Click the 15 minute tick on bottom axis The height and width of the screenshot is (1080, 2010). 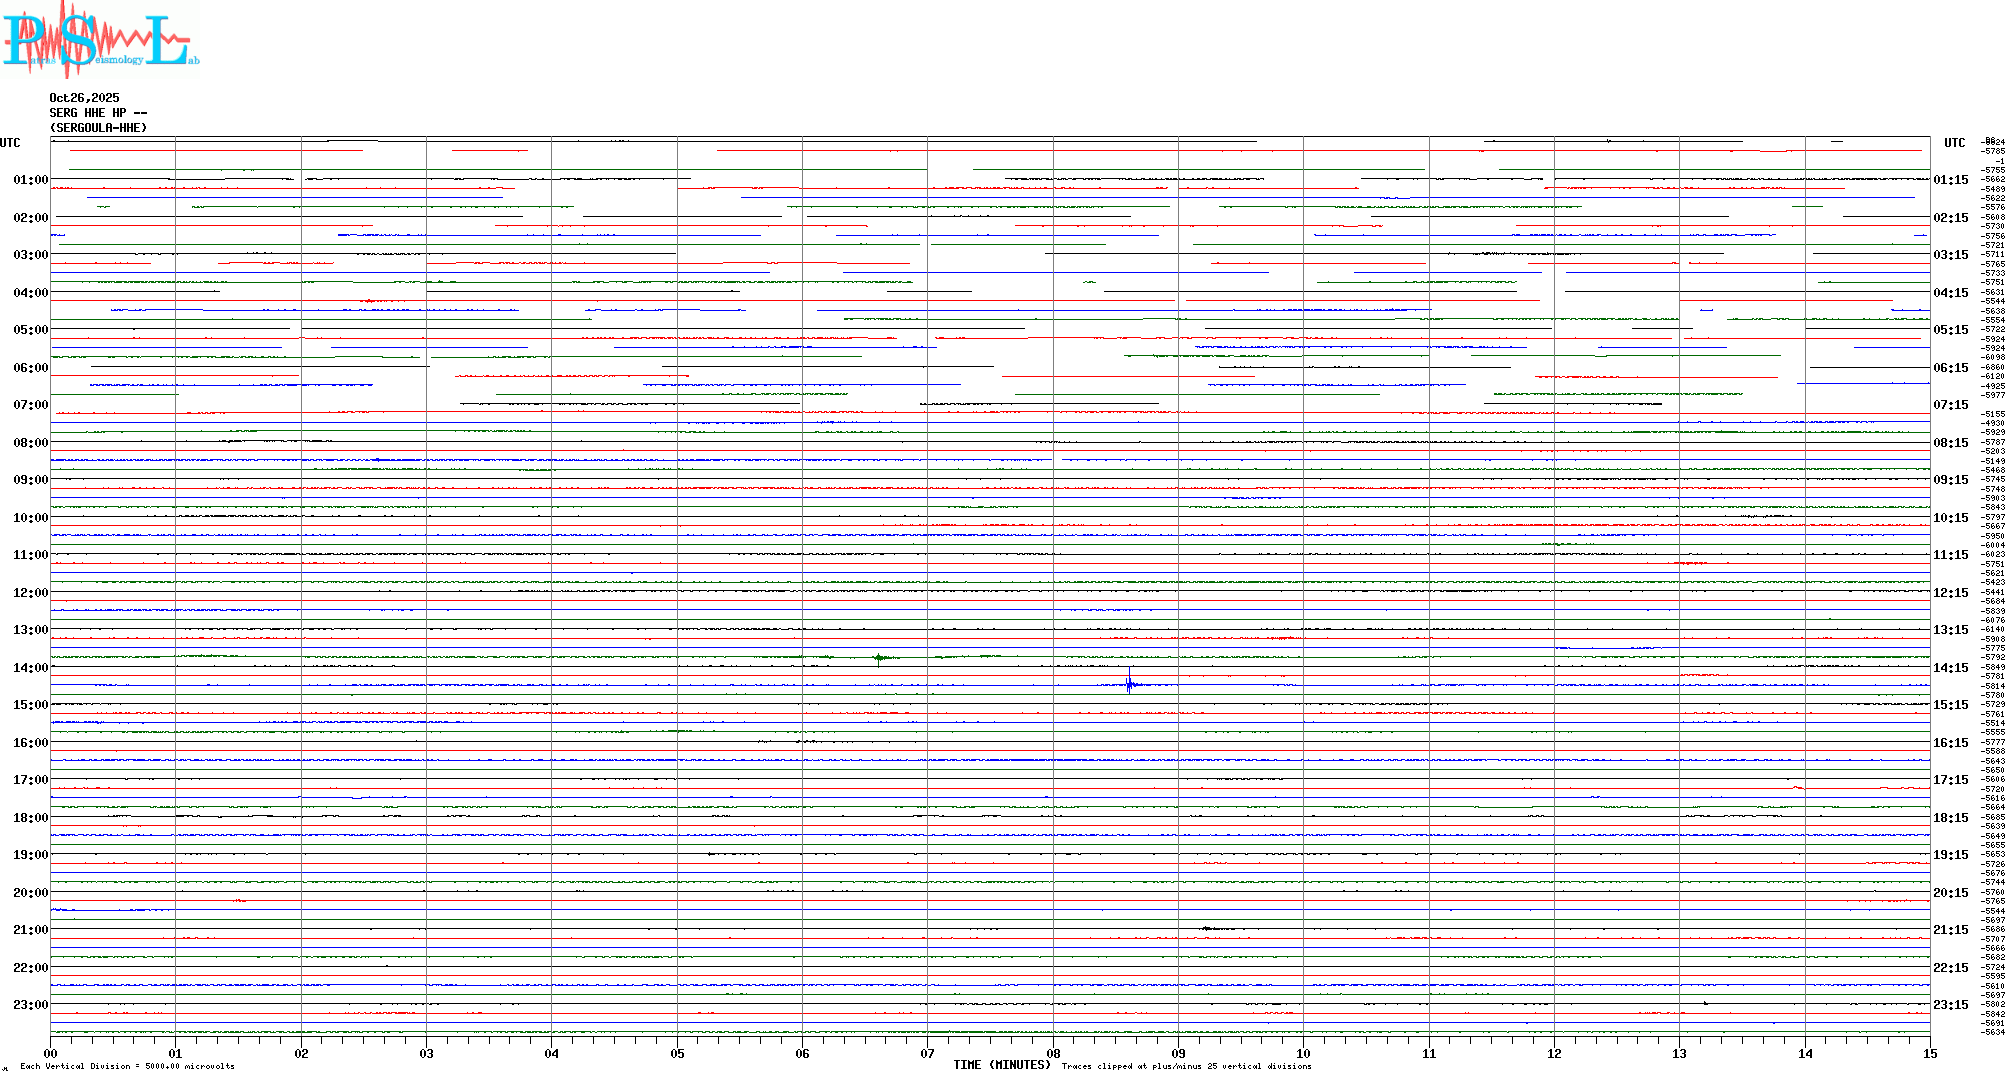click(x=1929, y=1054)
